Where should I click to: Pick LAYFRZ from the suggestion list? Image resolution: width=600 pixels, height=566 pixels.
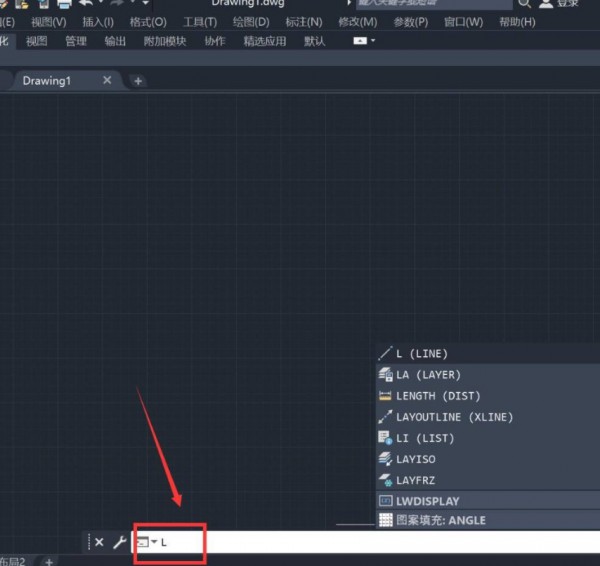[x=415, y=480]
